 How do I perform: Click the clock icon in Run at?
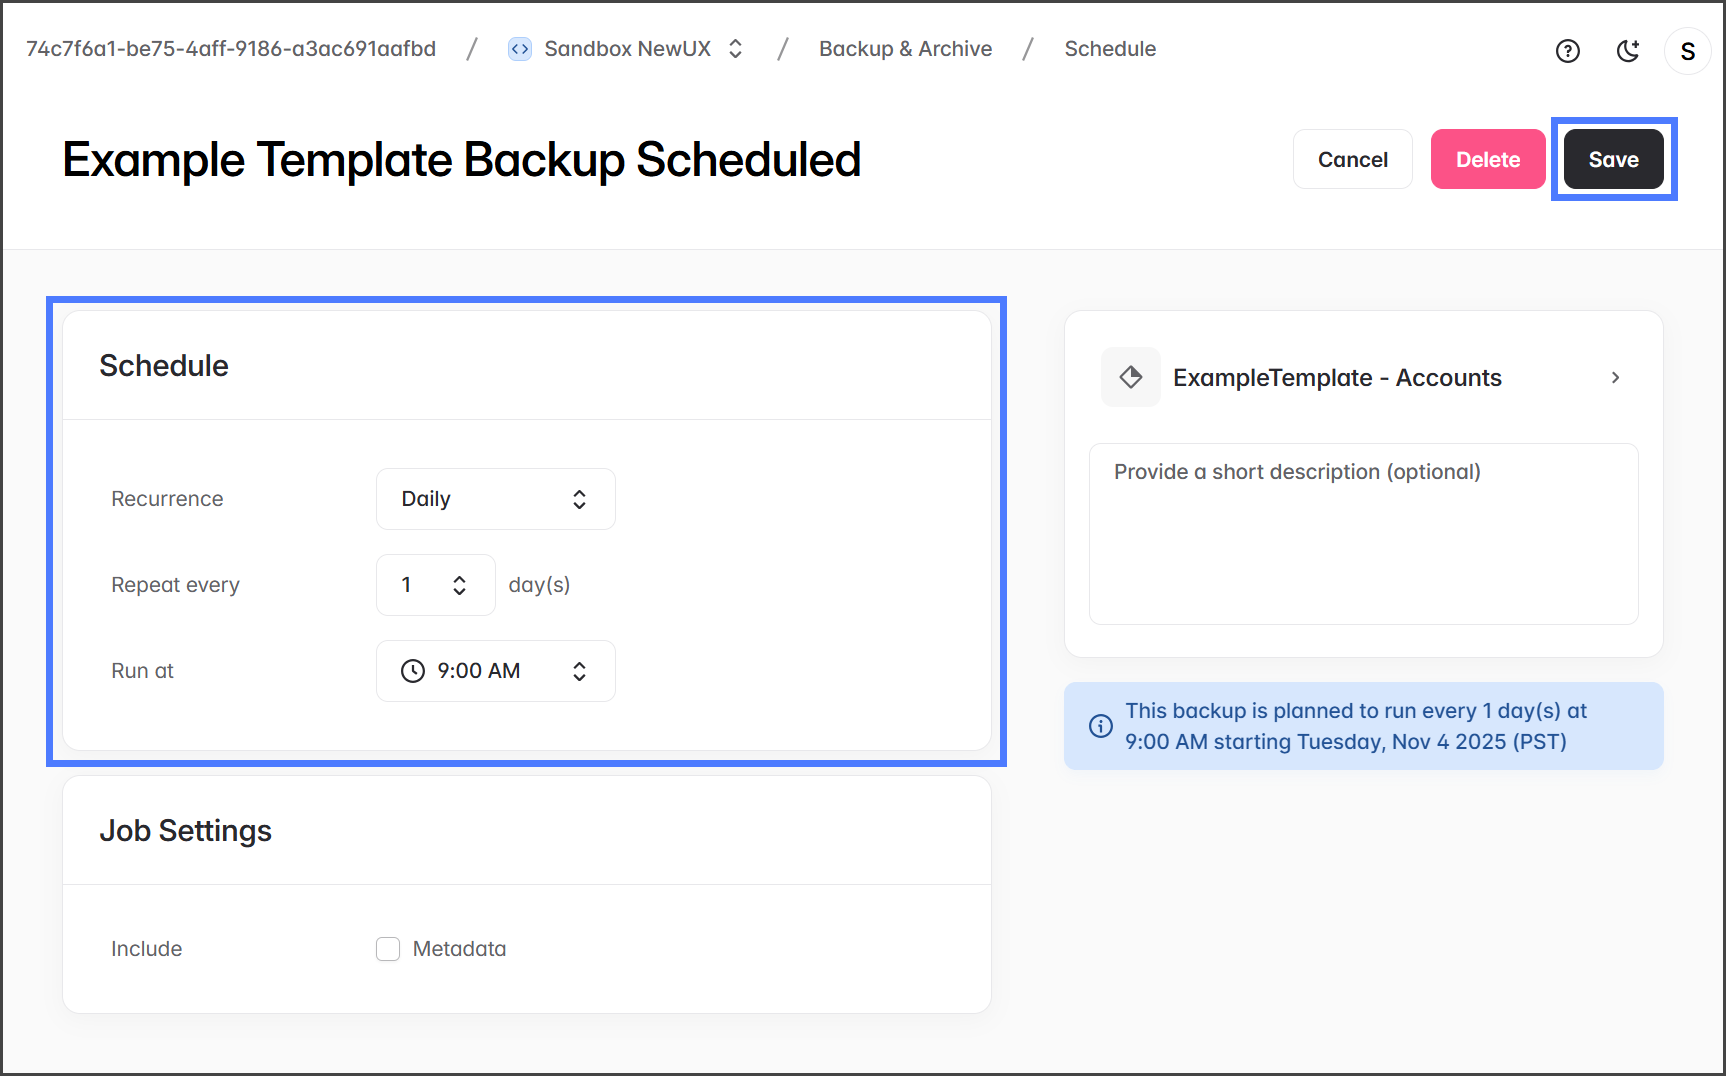coord(413,671)
